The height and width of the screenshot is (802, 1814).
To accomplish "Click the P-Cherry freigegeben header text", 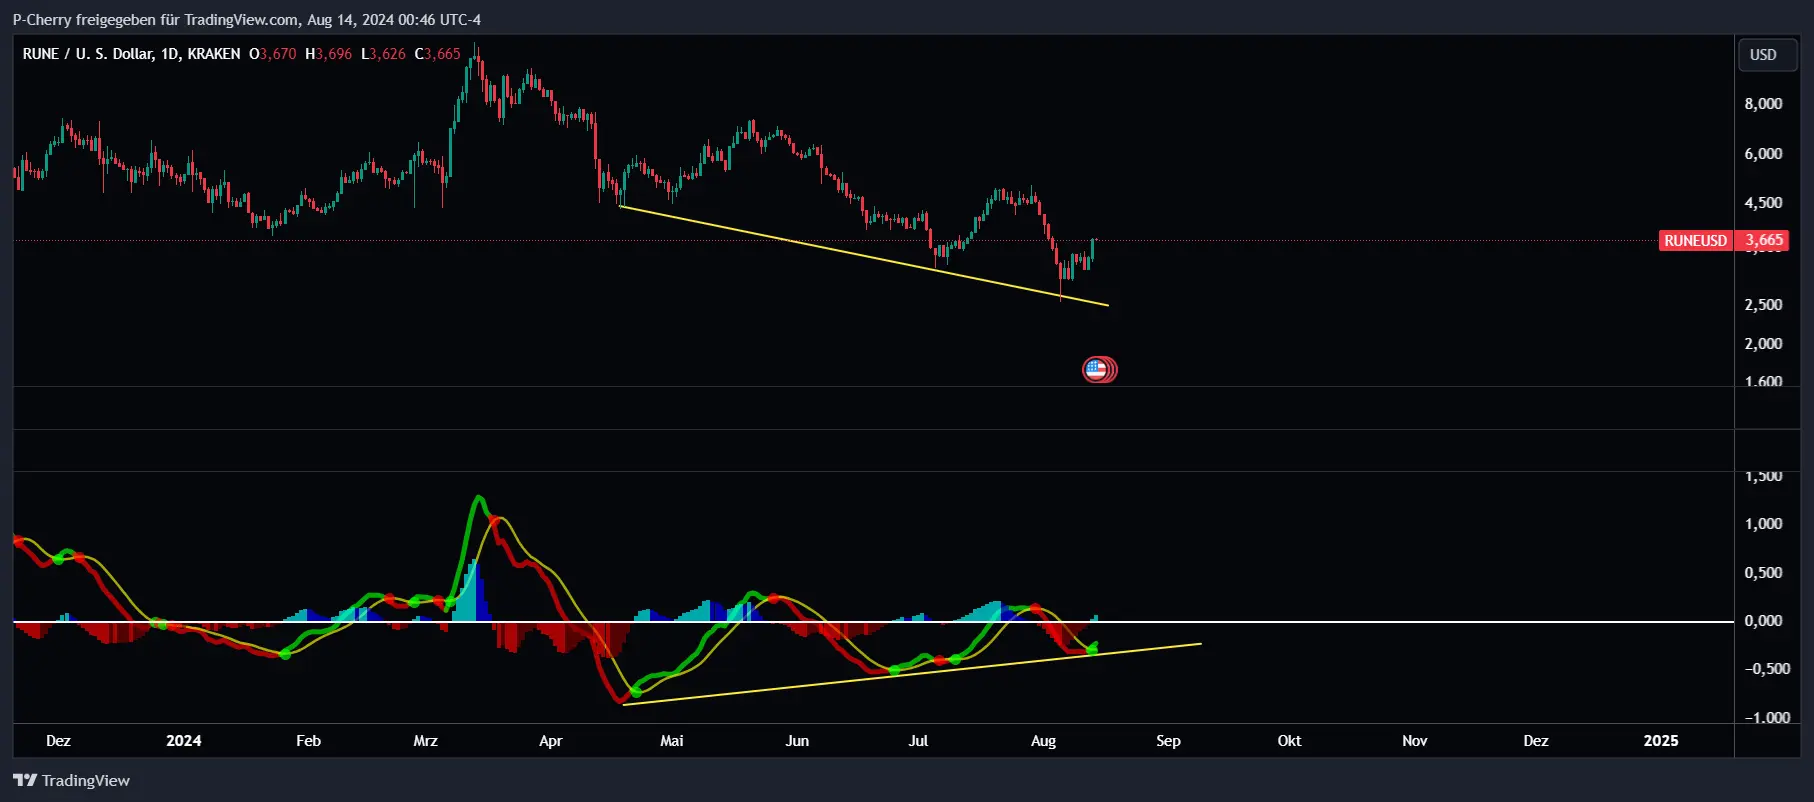I will pyautogui.click(x=246, y=19).
